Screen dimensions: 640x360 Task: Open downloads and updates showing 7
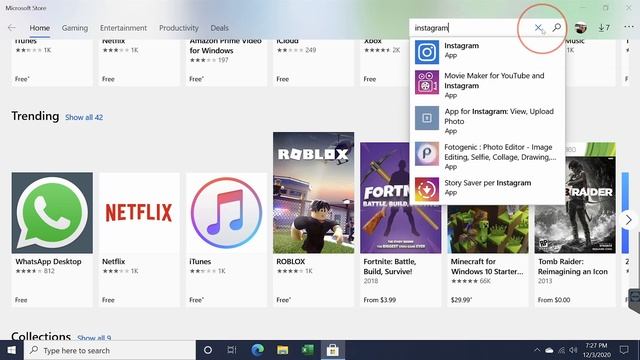[x=604, y=28]
